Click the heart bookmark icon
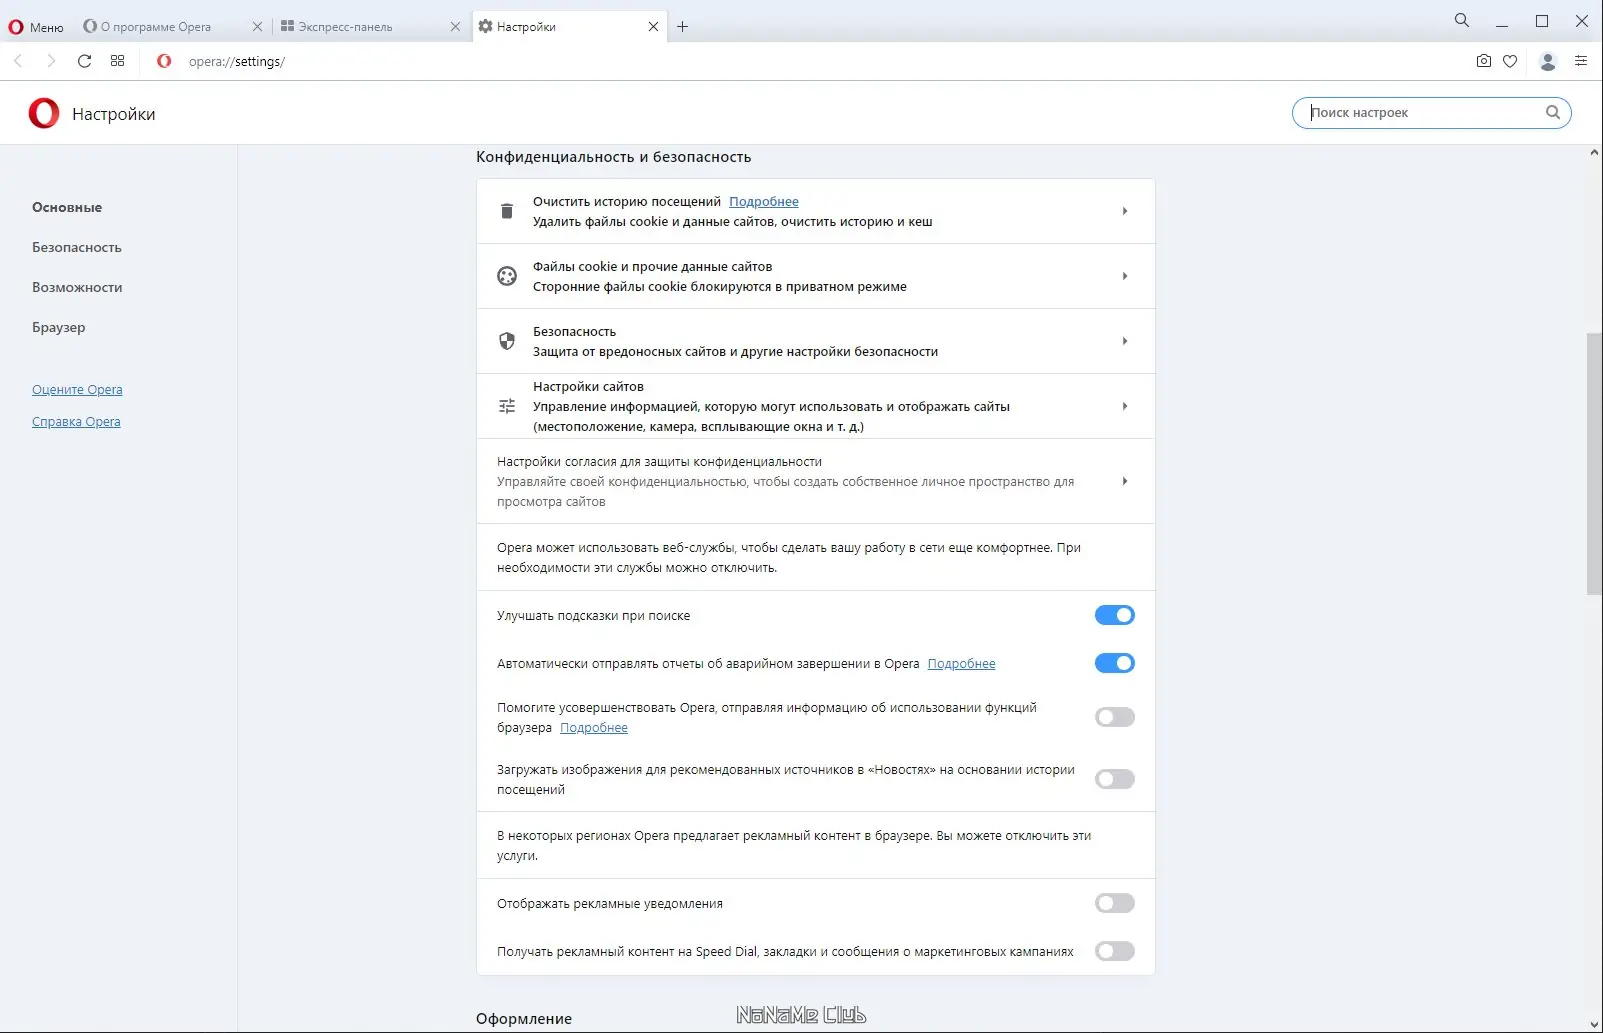Image resolution: width=1603 pixels, height=1033 pixels. pyautogui.click(x=1510, y=61)
